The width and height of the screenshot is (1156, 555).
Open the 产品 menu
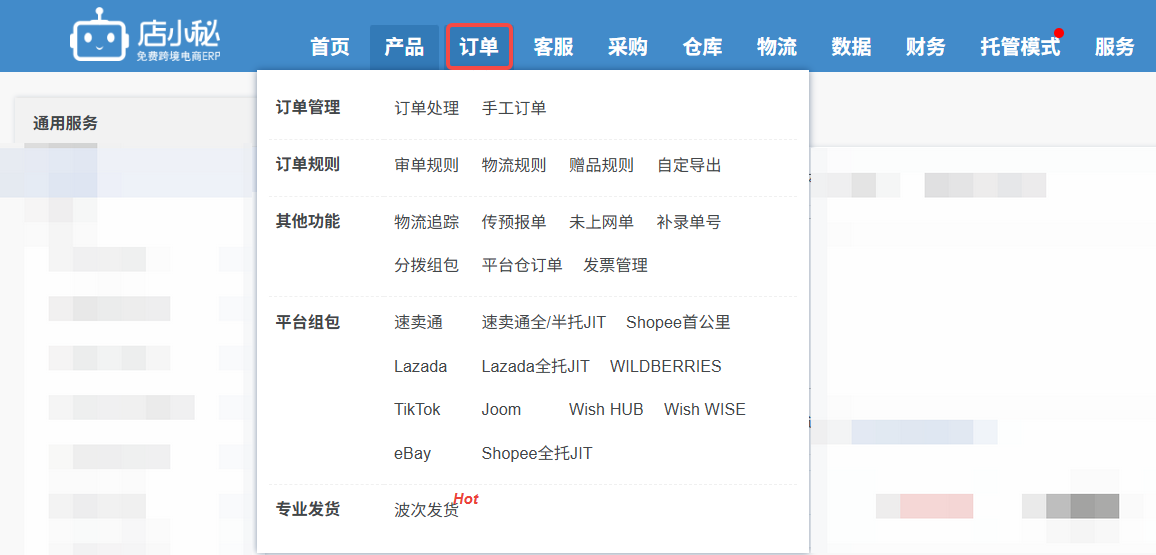tap(404, 47)
